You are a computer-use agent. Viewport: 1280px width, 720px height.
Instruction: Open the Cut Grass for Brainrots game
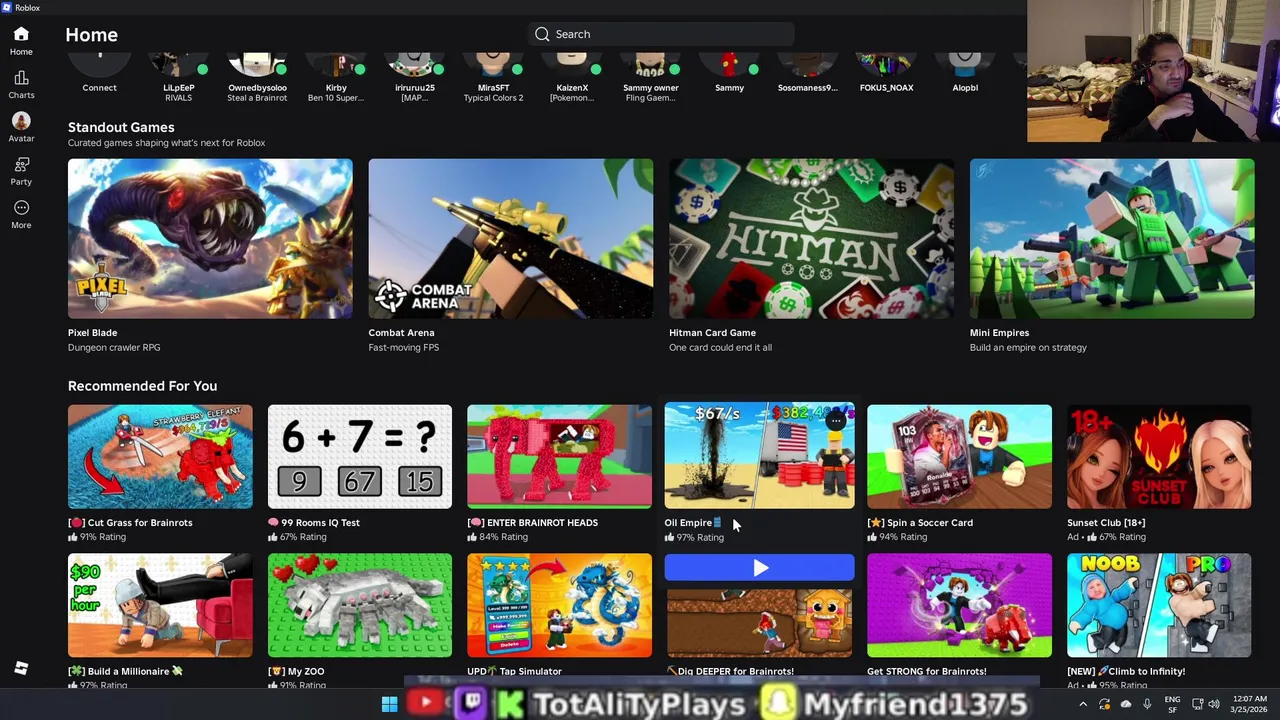pyautogui.click(x=160, y=457)
